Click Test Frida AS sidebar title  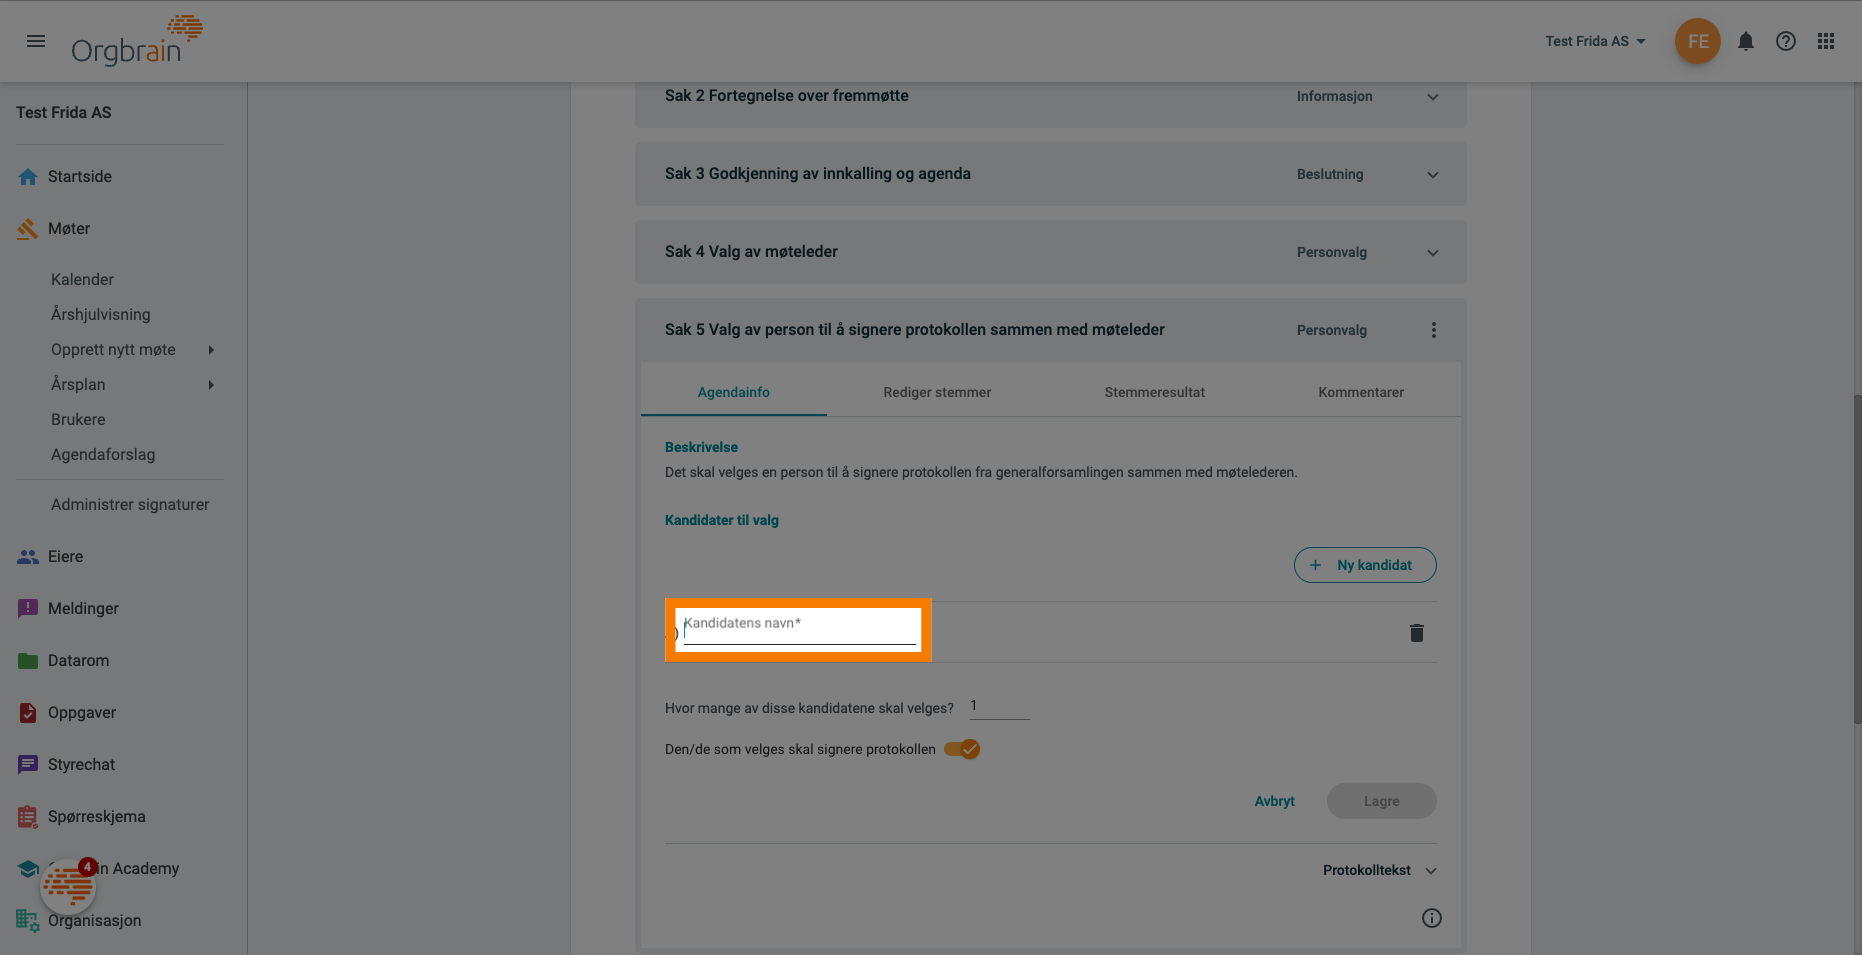click(64, 113)
